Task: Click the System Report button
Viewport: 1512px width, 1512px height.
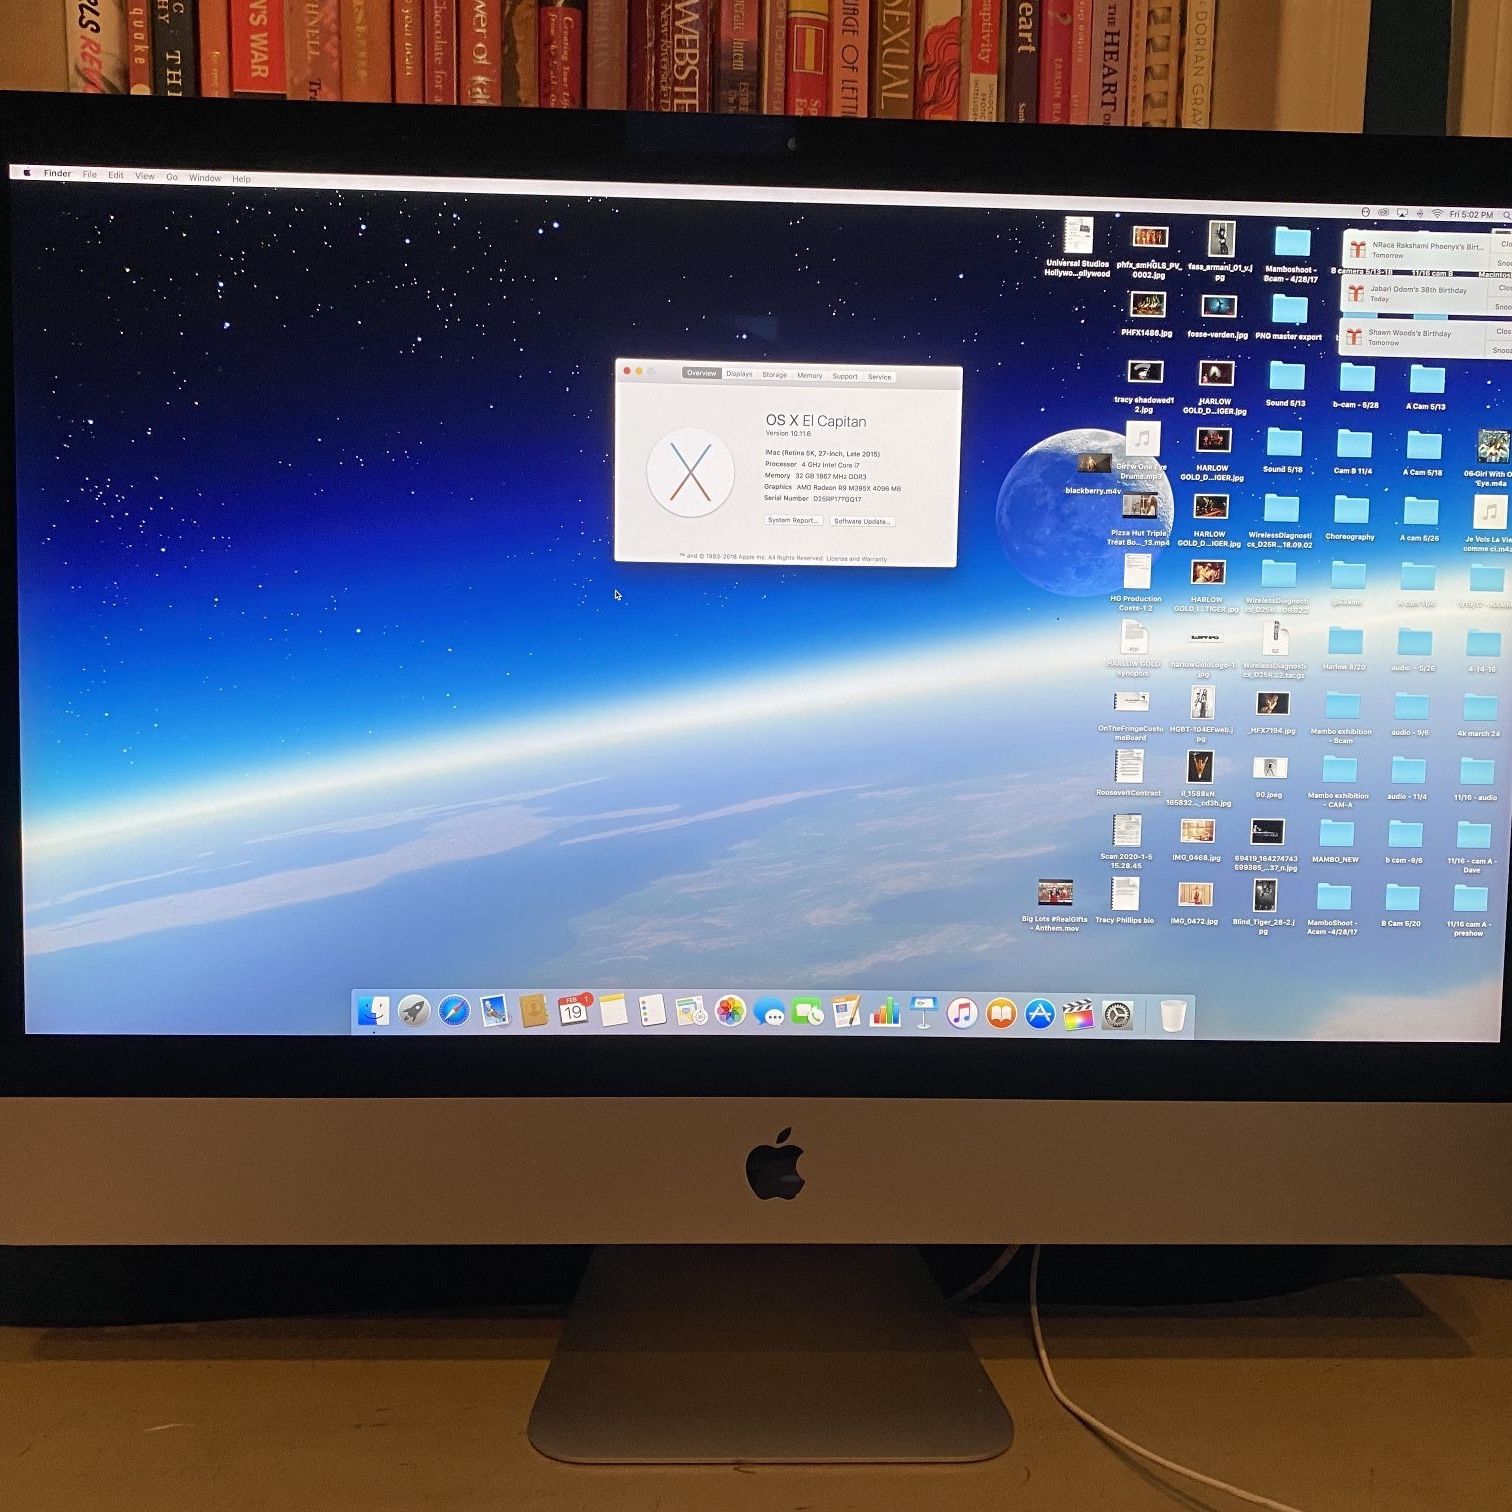Action: pos(794,520)
